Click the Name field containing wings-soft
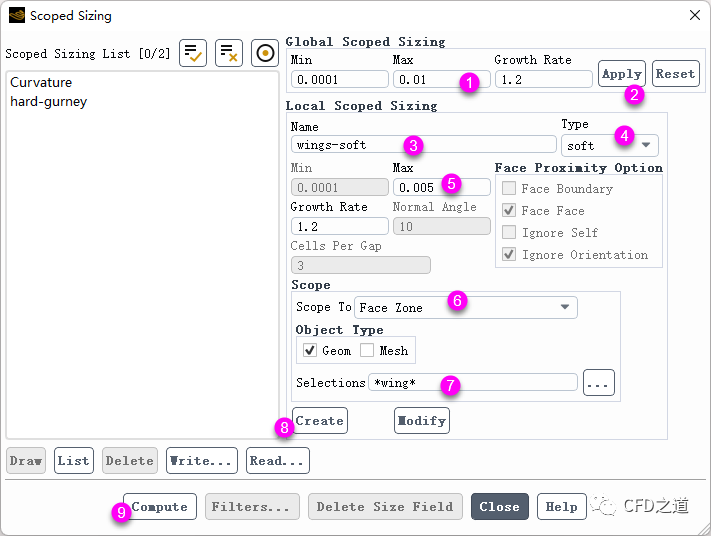Screen dimensions: 711x536 [x=424, y=145]
